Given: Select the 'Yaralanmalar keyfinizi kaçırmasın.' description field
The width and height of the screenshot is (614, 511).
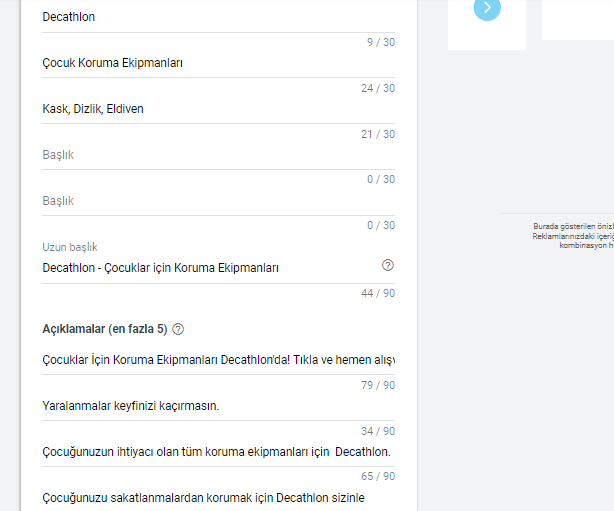Looking at the screenshot, I should coord(218,406).
